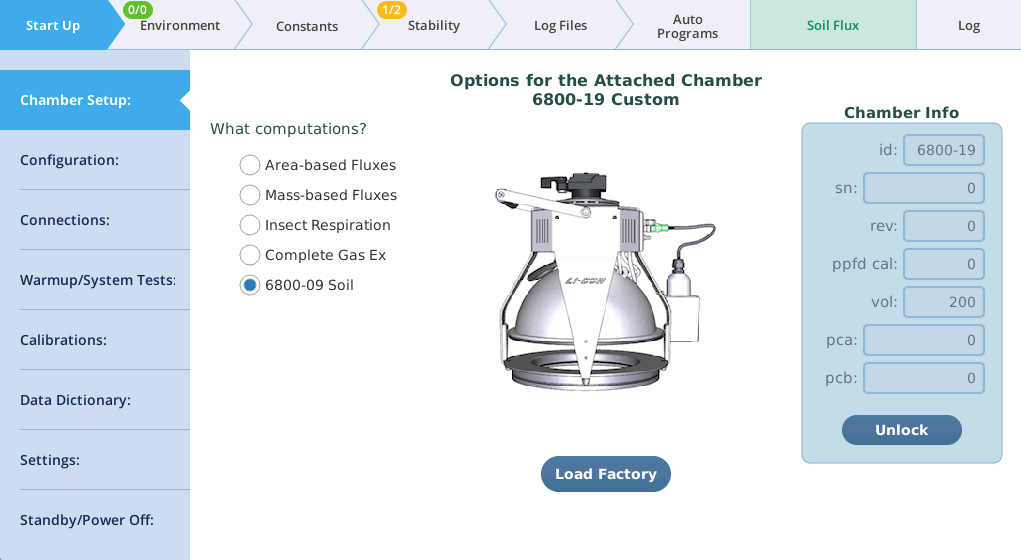Image resolution: width=1021 pixels, height=560 pixels.
Task: Click the chamber id field
Action: point(944,150)
